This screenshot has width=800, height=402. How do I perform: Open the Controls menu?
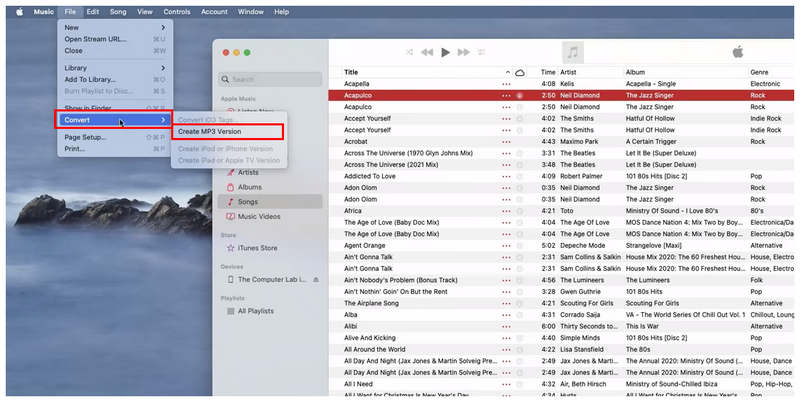(x=177, y=12)
